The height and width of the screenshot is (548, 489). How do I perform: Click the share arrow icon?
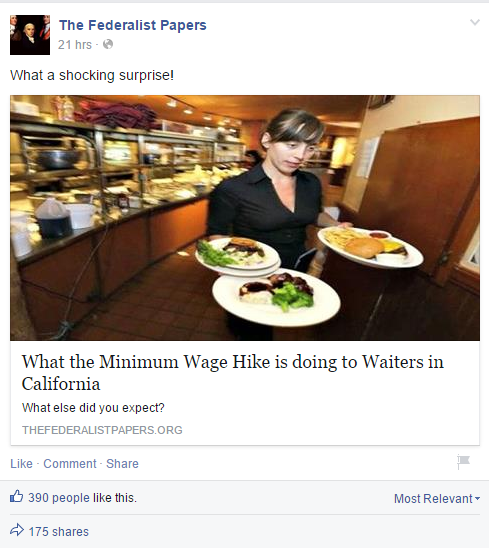[17, 530]
